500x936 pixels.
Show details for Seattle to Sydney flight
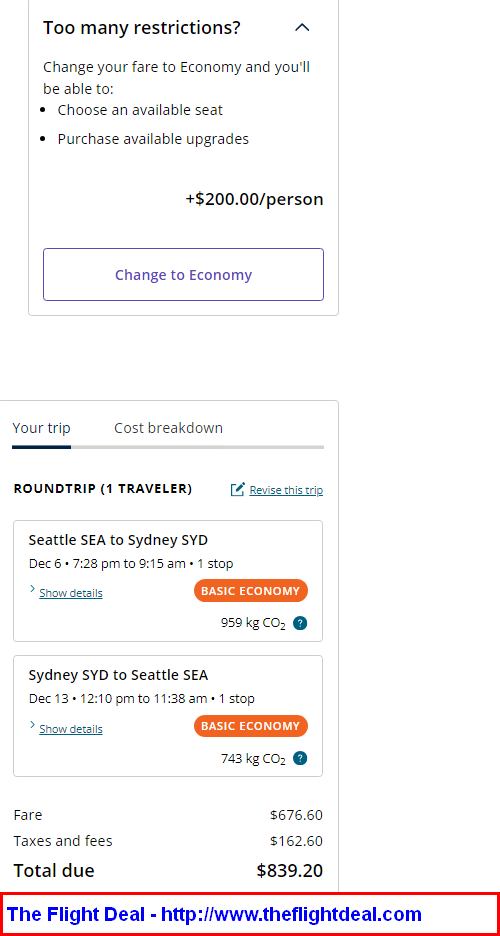click(70, 593)
